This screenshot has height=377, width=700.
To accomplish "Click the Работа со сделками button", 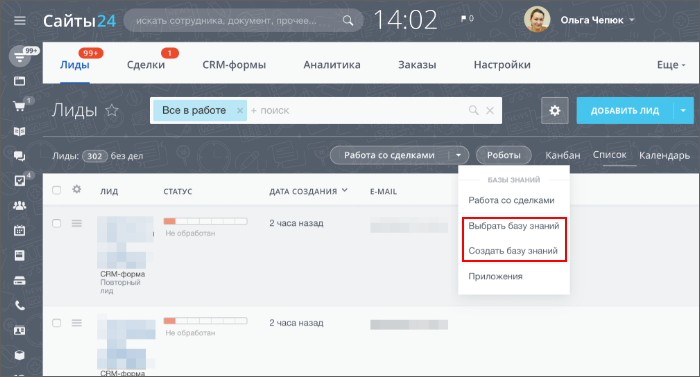I will pos(389,155).
